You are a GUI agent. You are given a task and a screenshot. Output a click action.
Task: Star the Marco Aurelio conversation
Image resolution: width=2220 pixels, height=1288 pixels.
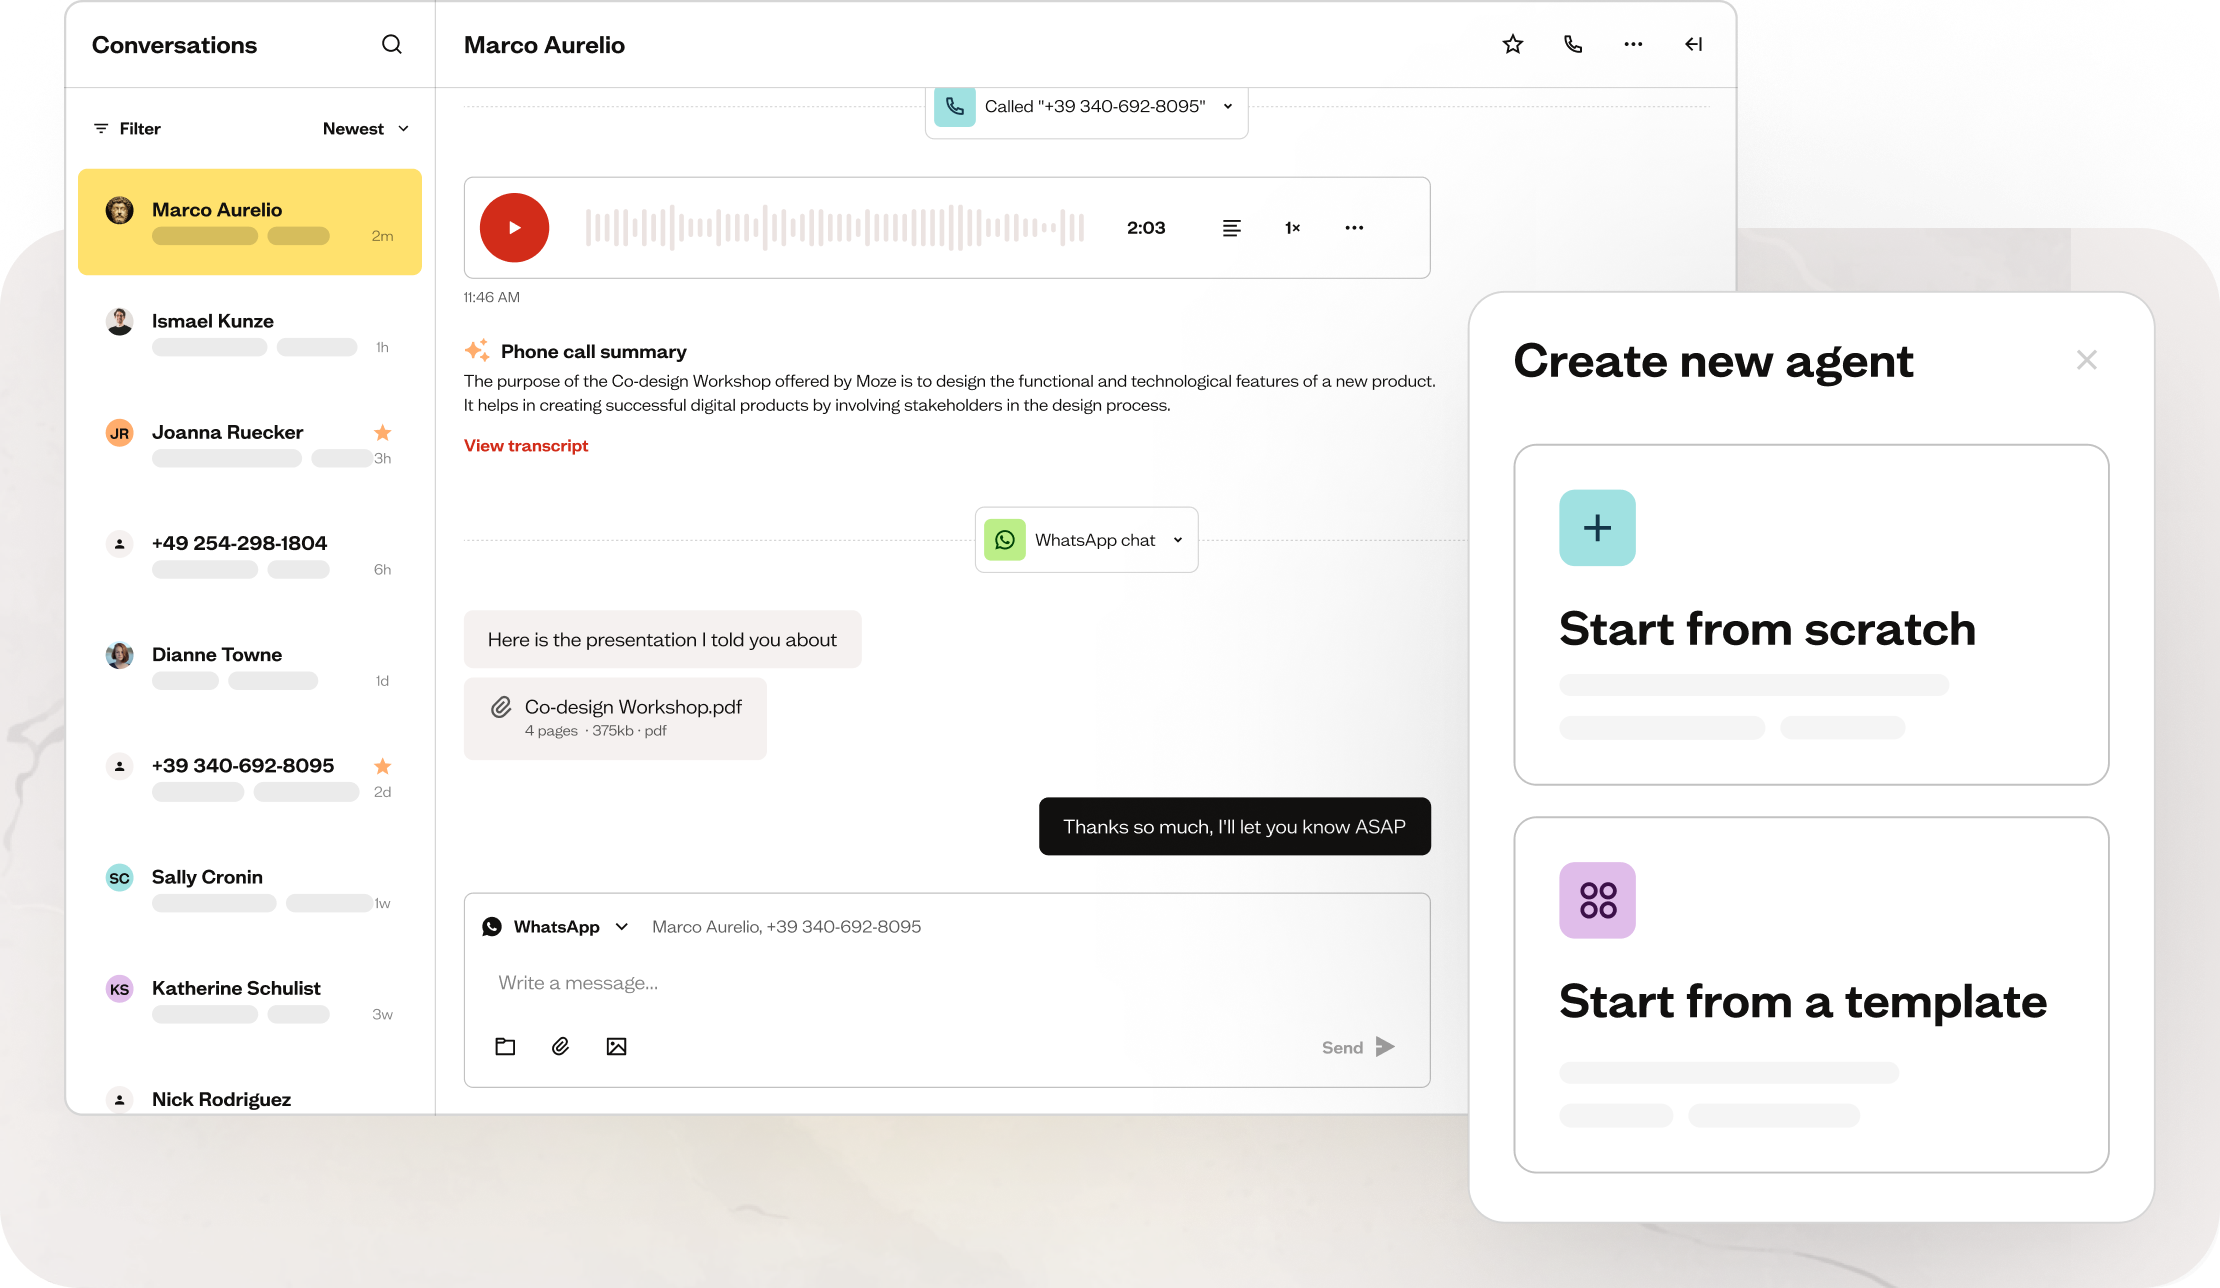click(x=1512, y=44)
